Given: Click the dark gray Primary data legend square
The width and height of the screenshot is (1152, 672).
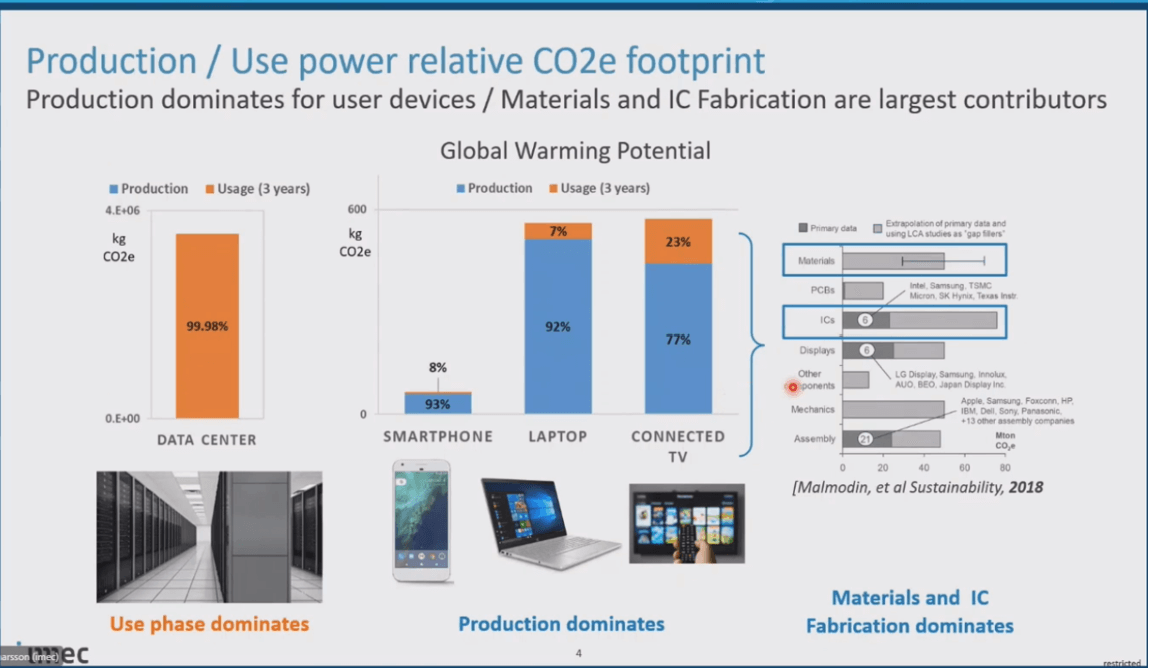Looking at the screenshot, I should coord(803,228).
